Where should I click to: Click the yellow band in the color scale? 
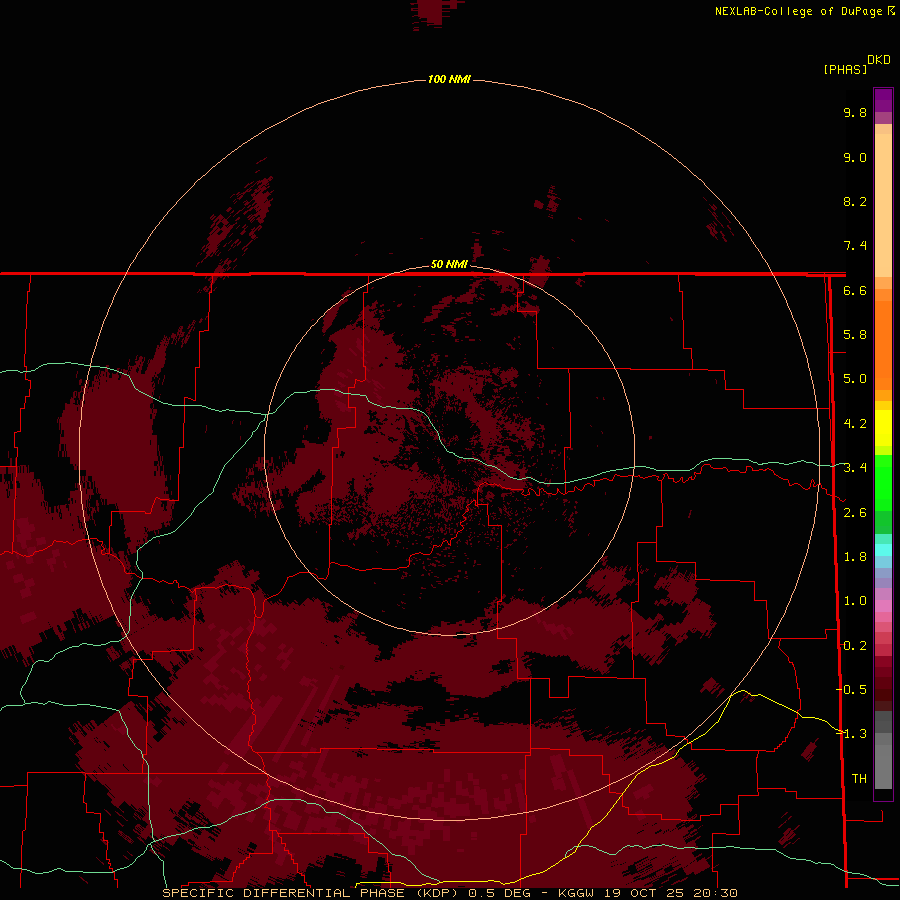[883, 428]
